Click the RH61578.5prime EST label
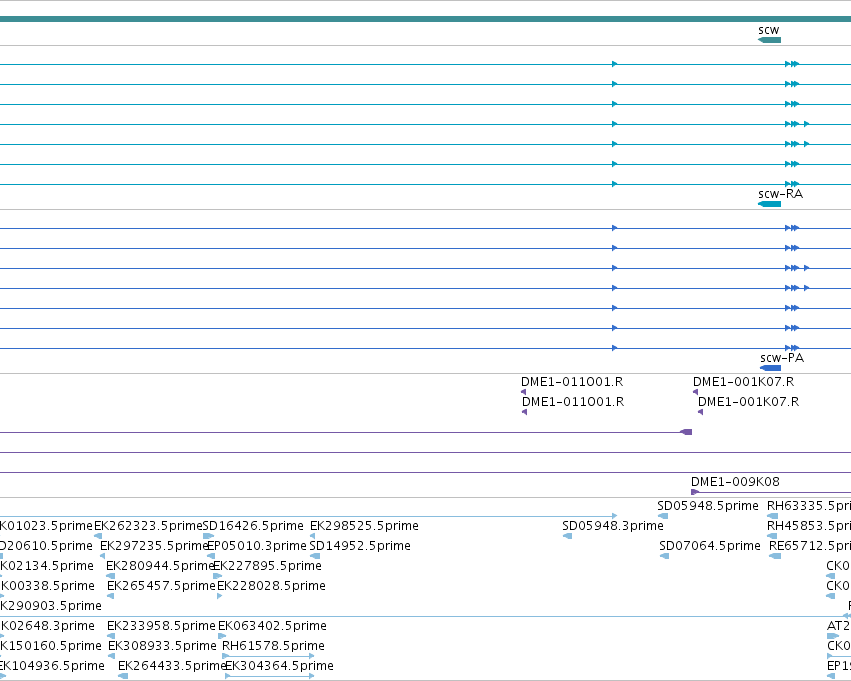Image resolution: width=851 pixels, height=681 pixels. [274, 646]
